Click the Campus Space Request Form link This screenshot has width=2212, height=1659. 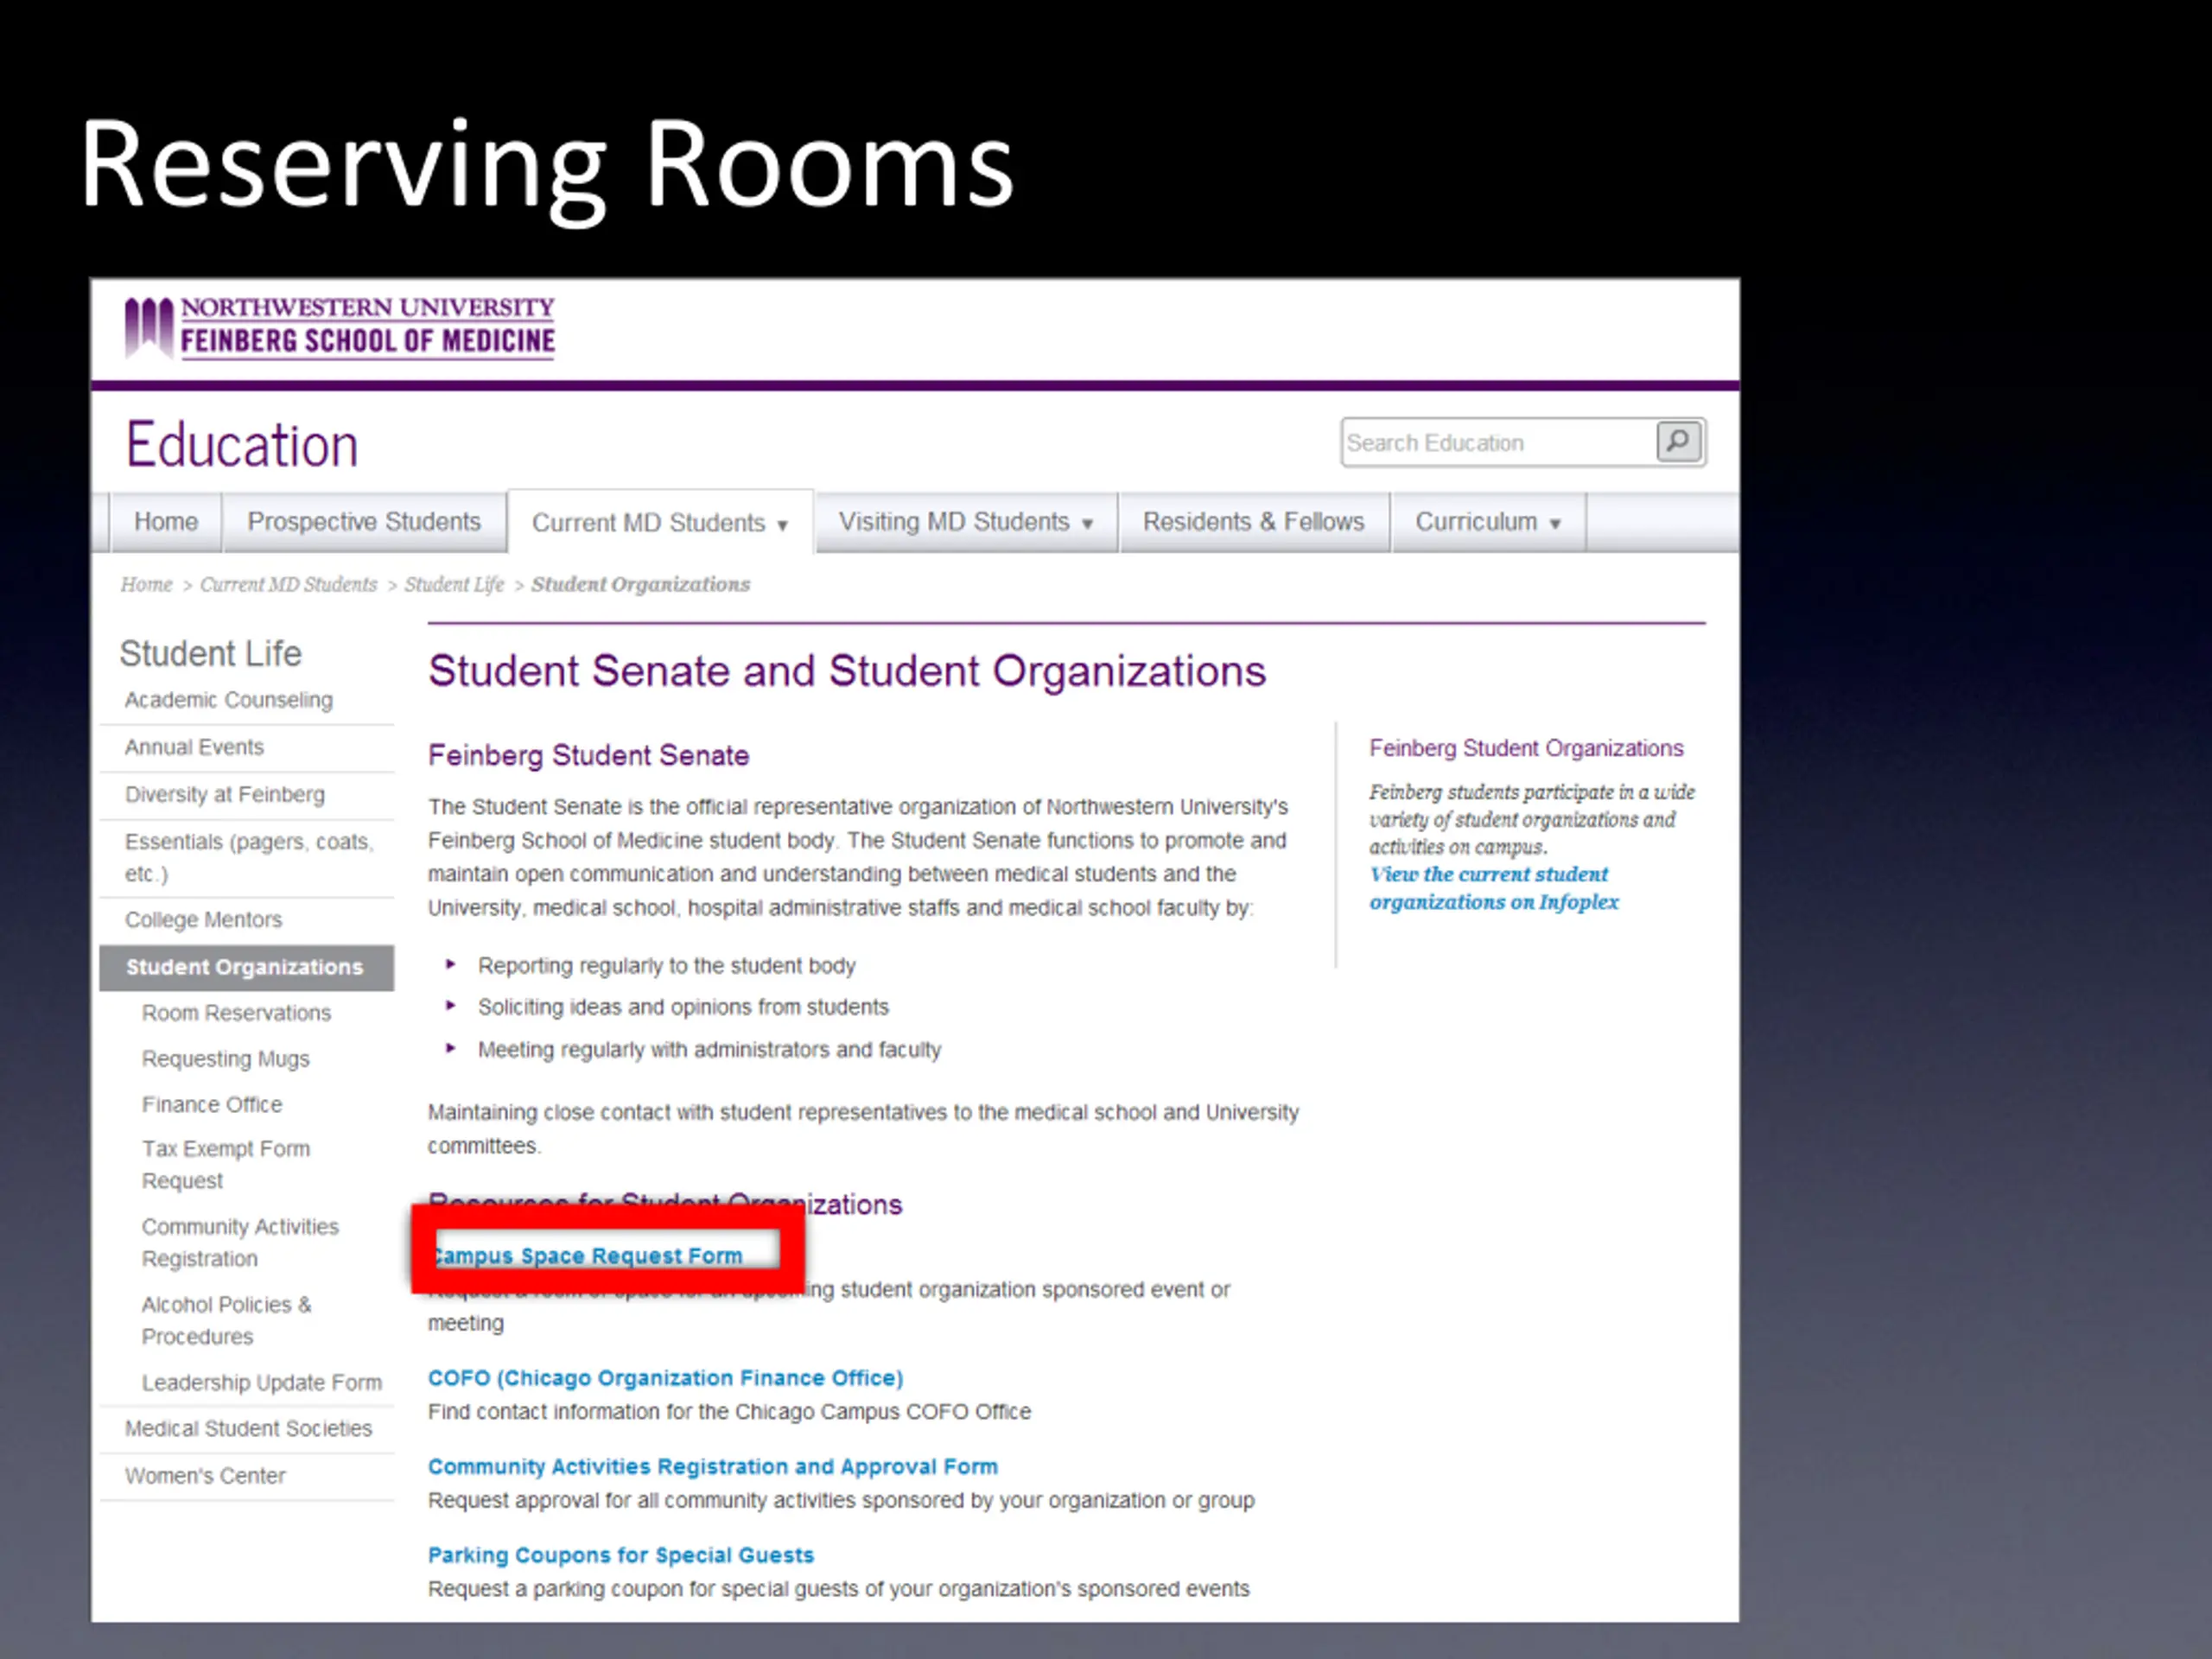(x=587, y=1255)
